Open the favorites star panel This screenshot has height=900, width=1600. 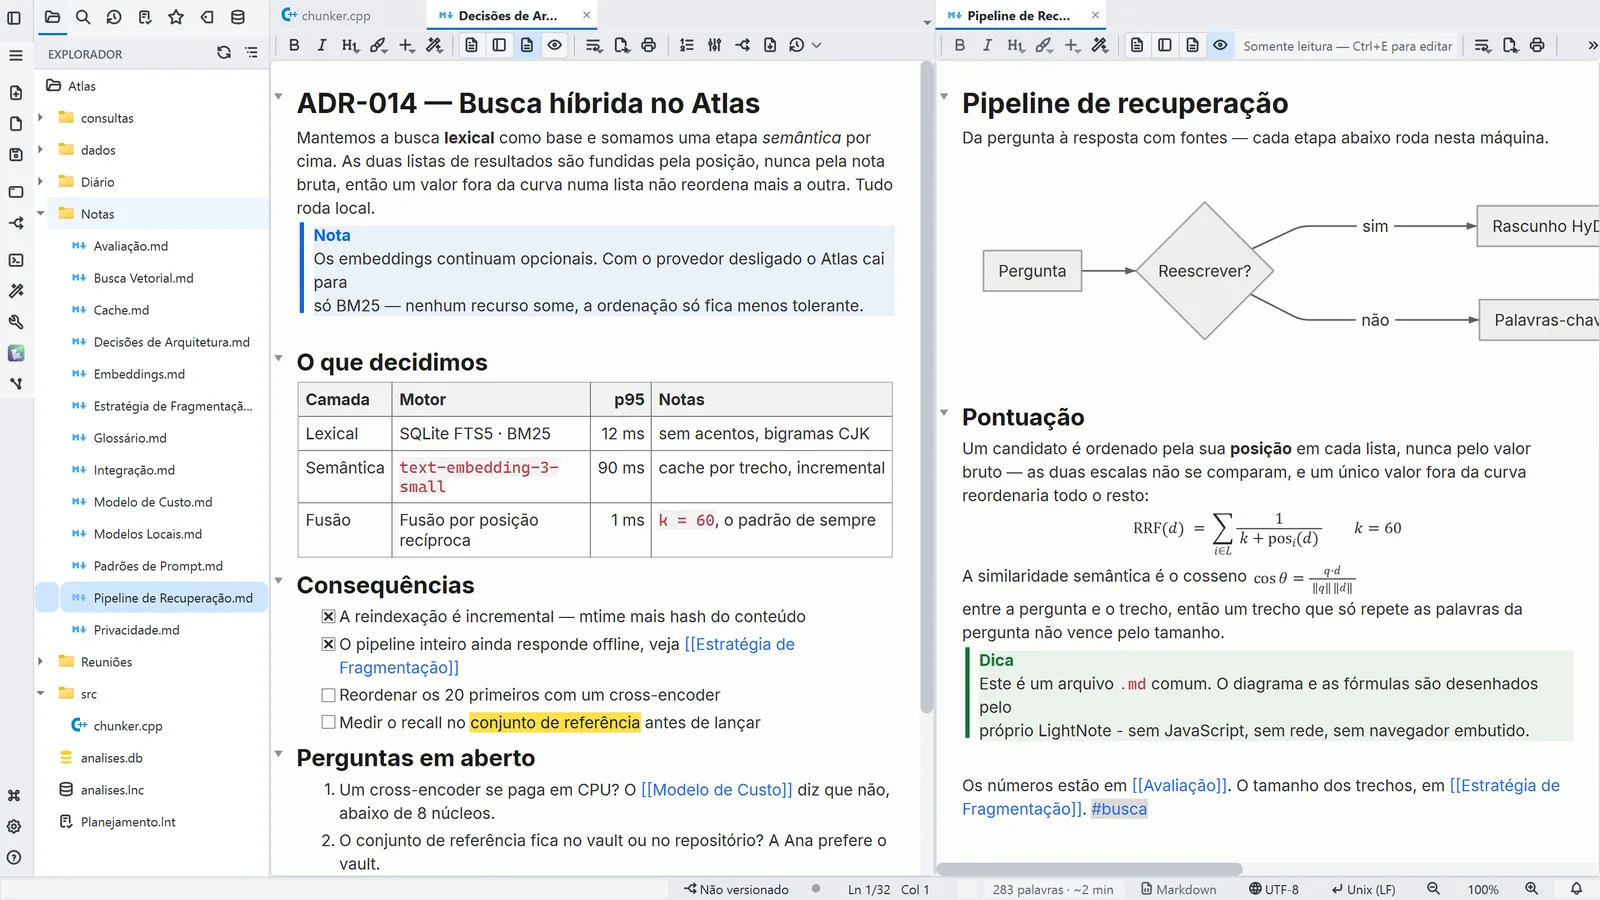pyautogui.click(x=176, y=17)
